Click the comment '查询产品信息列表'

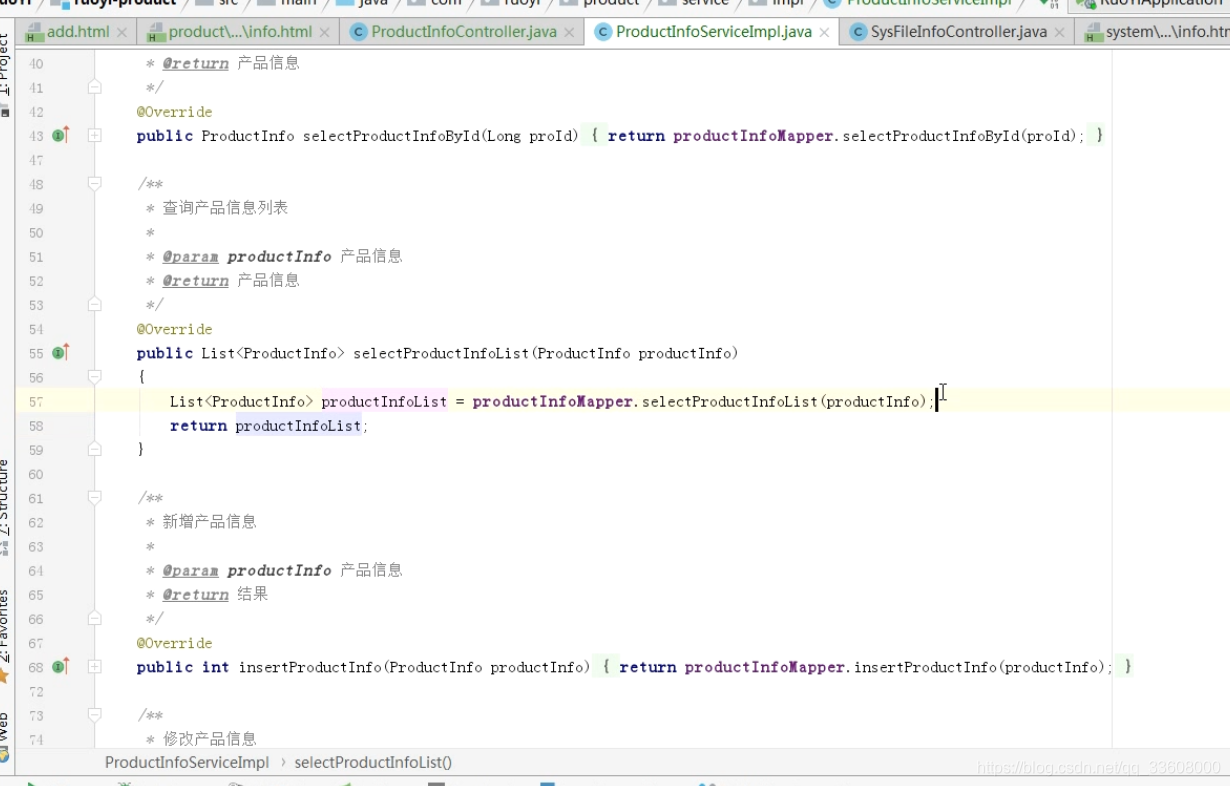click(x=225, y=208)
